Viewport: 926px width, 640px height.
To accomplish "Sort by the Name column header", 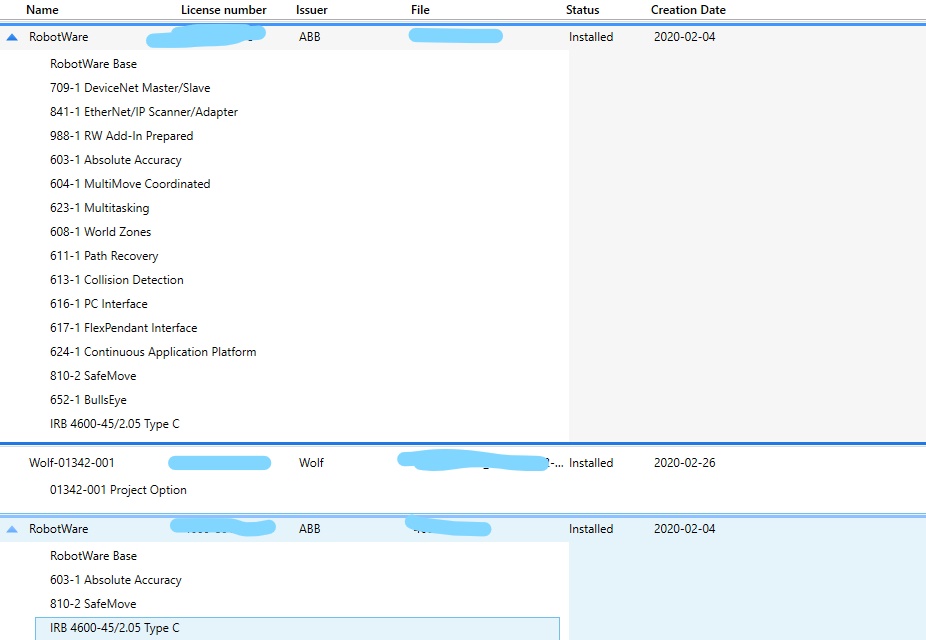I will click(42, 10).
